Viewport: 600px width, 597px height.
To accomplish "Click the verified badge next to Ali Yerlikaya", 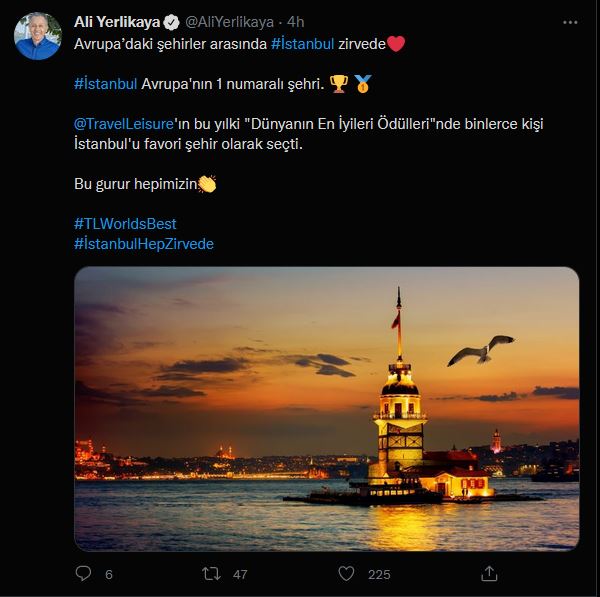I will (171, 22).
